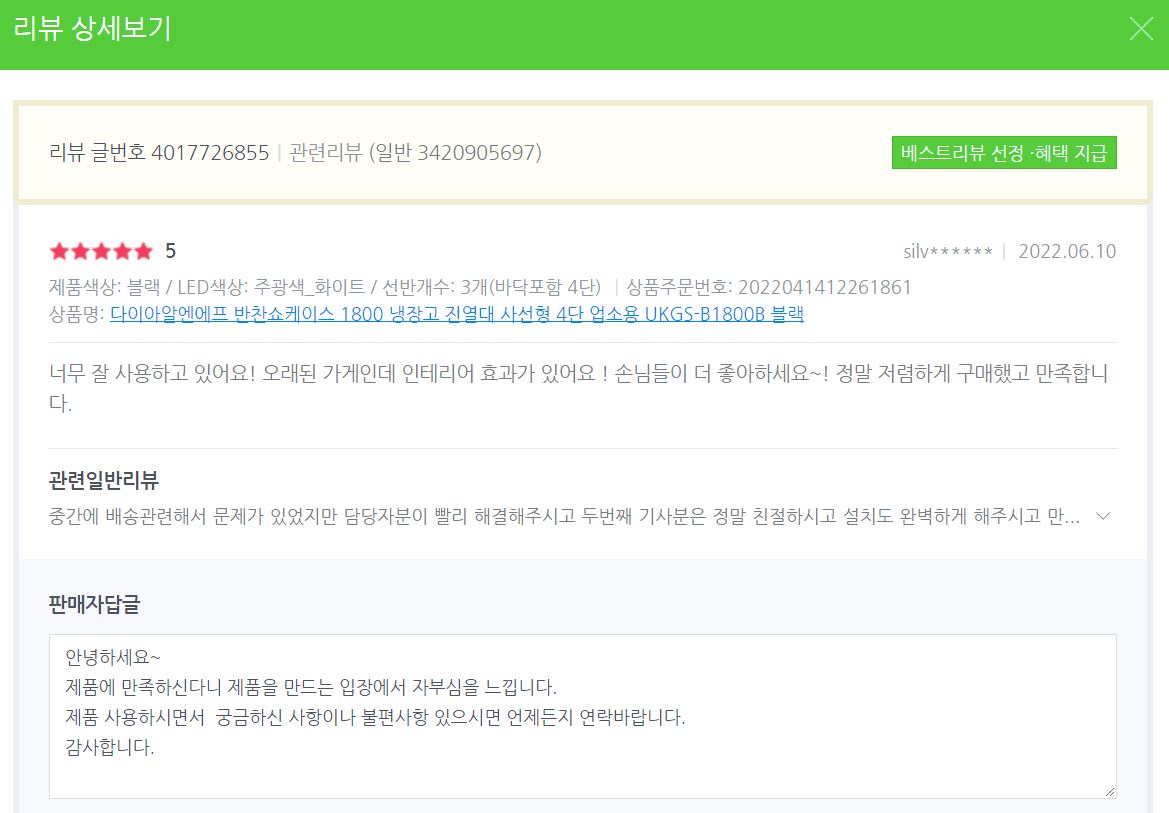Open the 다이아알엔에프 반찬쇼케이스 product link

[x=457, y=314]
